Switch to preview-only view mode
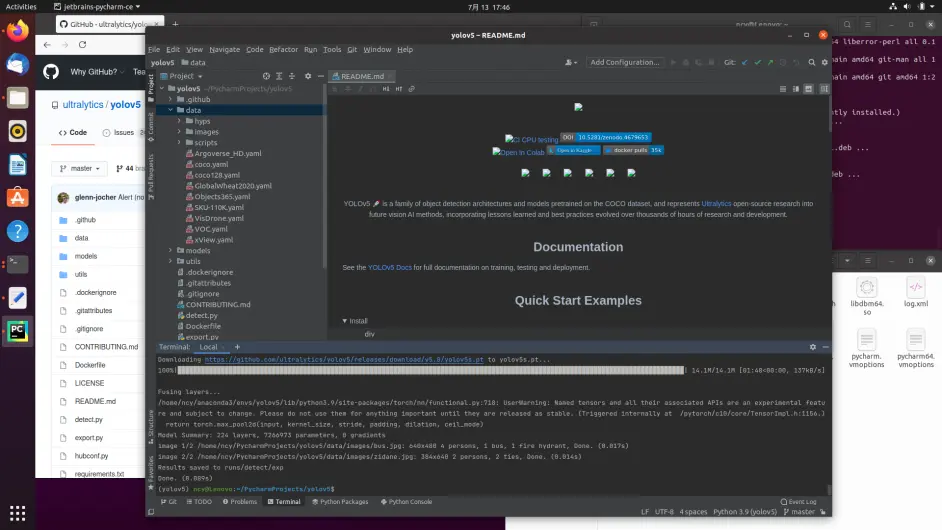Image resolution: width=942 pixels, height=530 pixels. click(x=809, y=89)
